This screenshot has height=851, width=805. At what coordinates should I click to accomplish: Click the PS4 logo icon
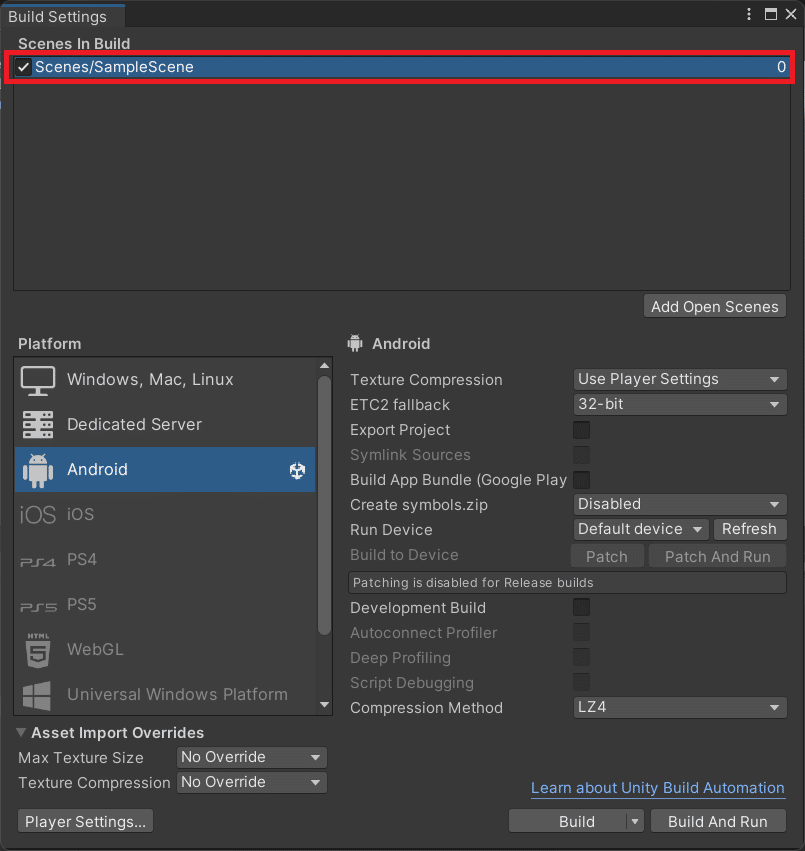37,561
